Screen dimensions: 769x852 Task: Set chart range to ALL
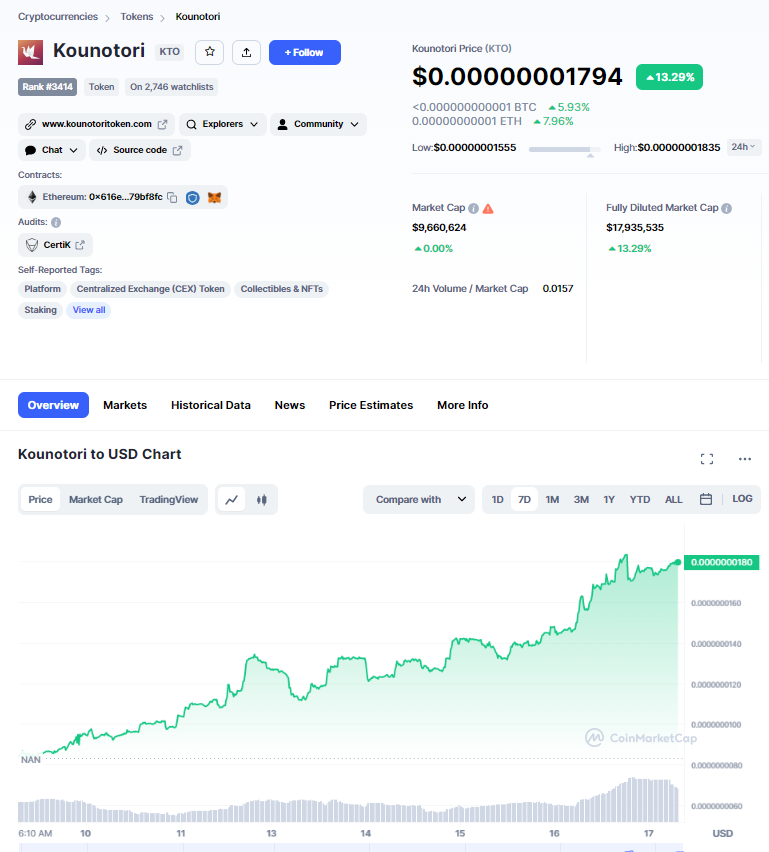coord(673,499)
